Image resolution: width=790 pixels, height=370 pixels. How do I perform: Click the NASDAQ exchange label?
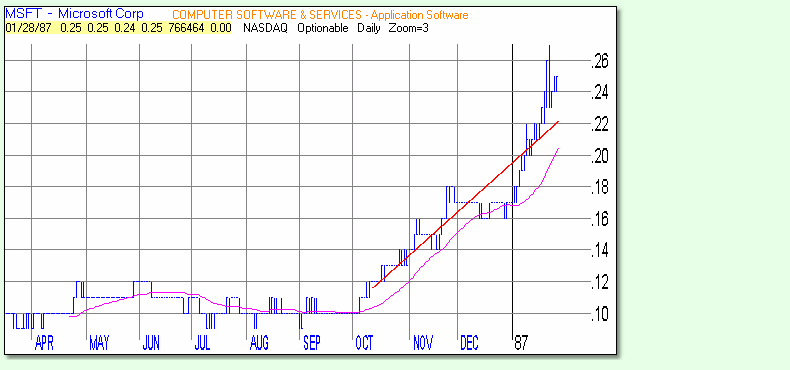click(x=265, y=28)
